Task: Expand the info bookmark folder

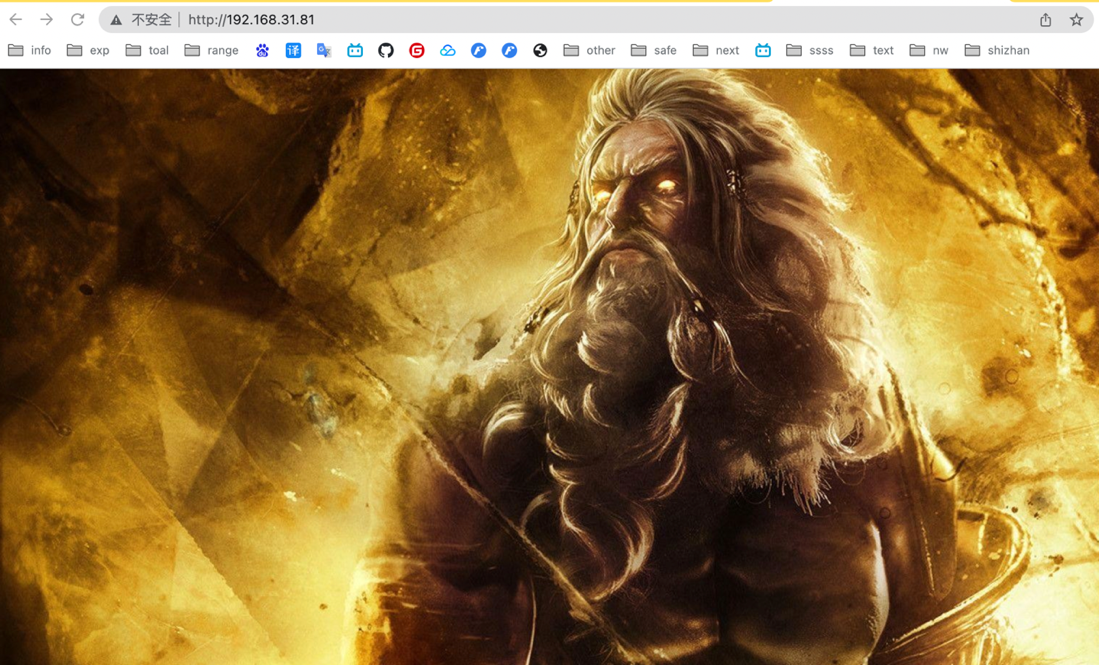Action: [30, 50]
